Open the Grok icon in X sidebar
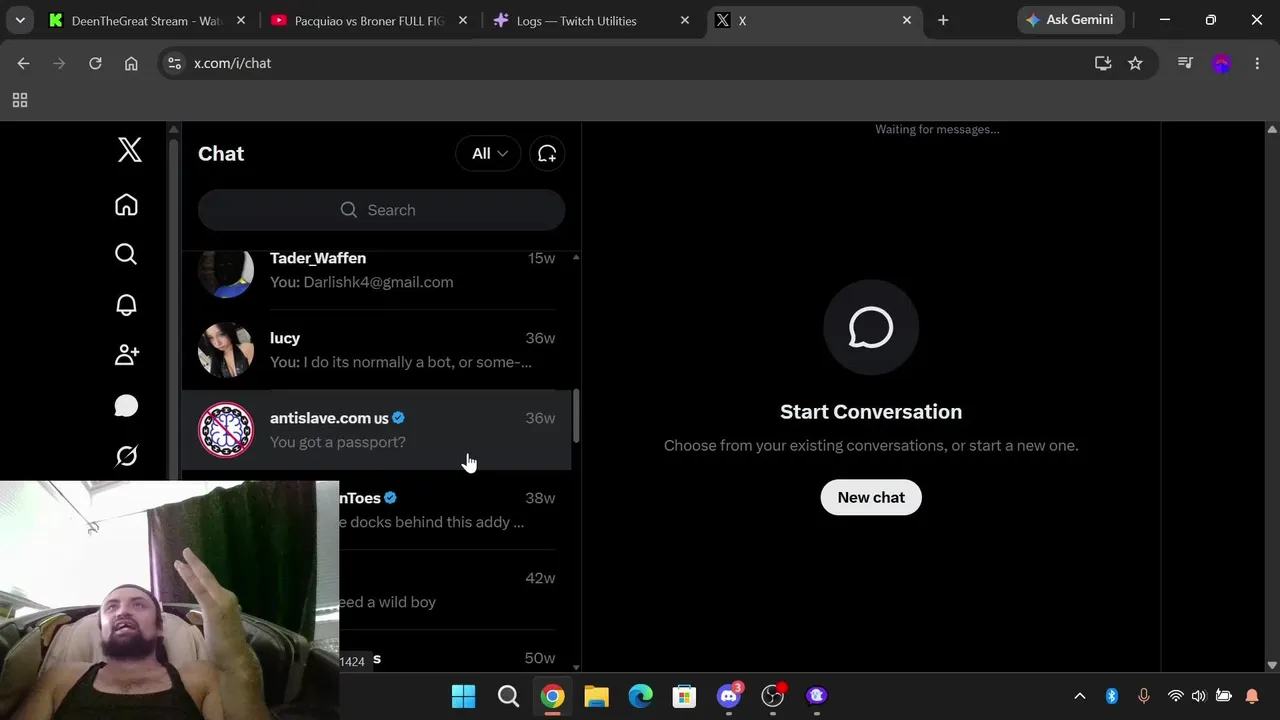Screen dimensions: 1280x720 tap(126, 456)
